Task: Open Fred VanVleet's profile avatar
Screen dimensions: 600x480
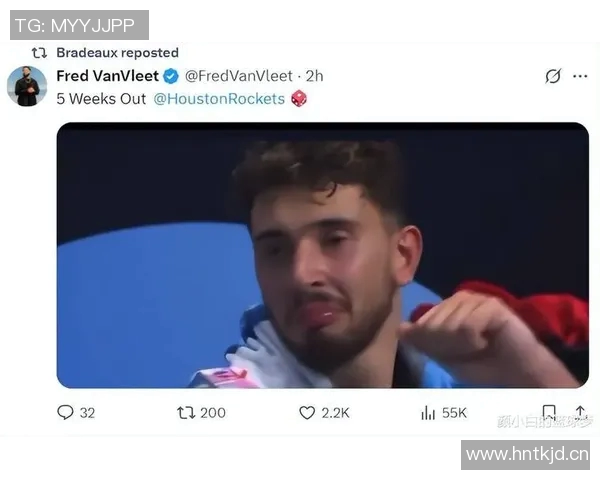Action: 27,86
